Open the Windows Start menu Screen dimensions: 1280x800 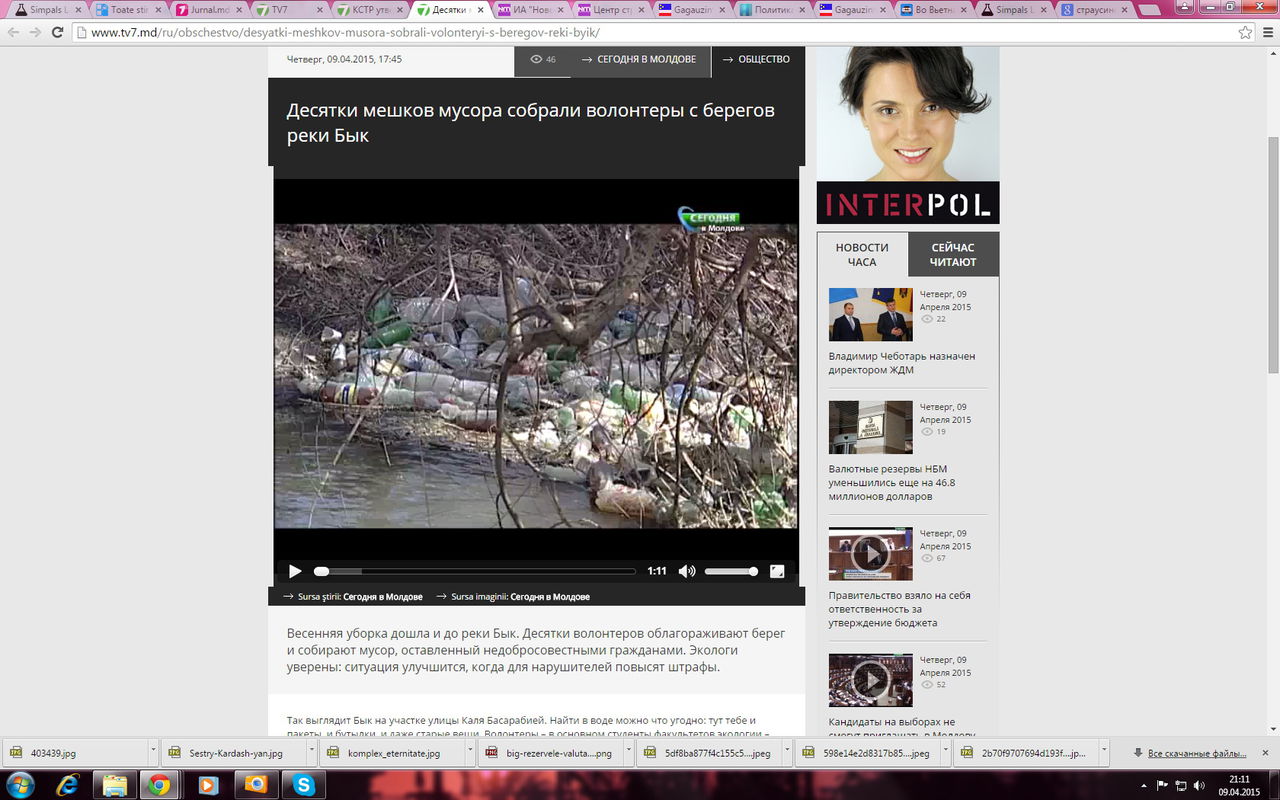pyautogui.click(x=20, y=784)
